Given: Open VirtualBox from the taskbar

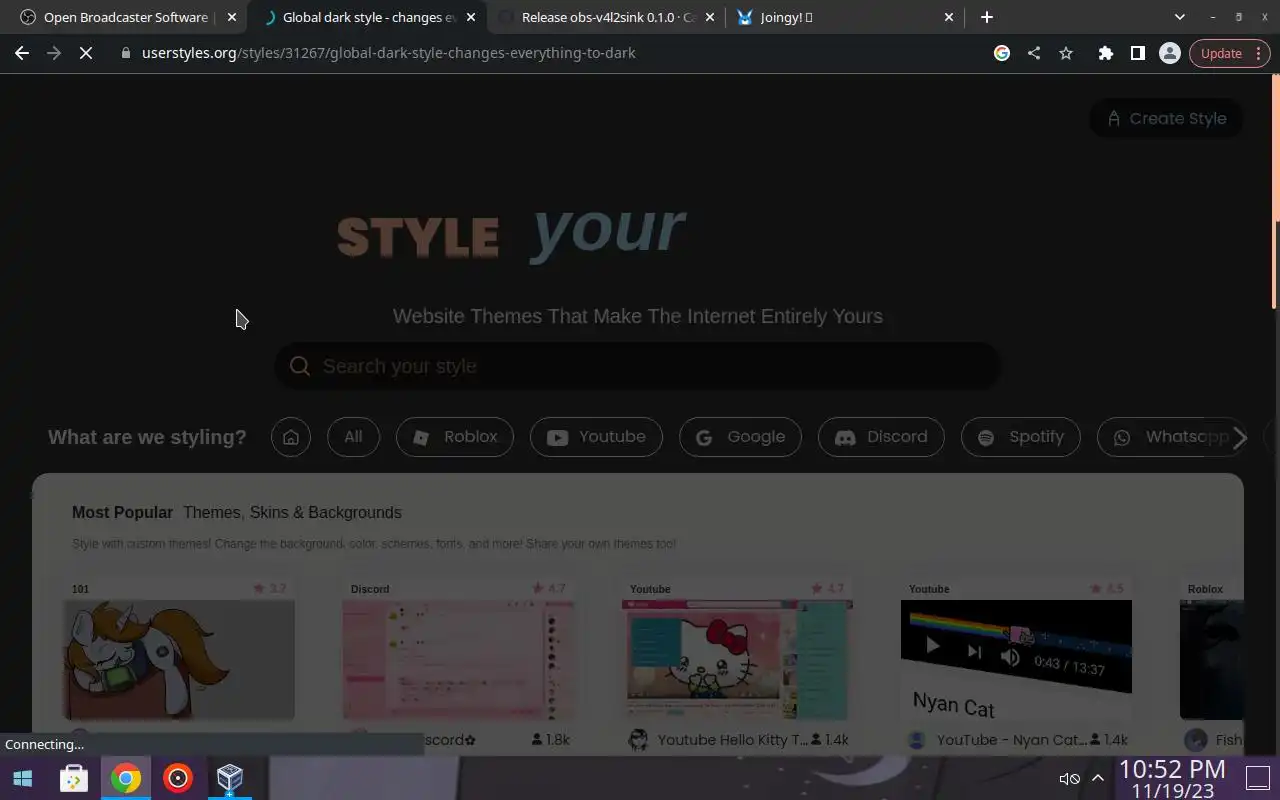Looking at the screenshot, I should click(x=230, y=778).
